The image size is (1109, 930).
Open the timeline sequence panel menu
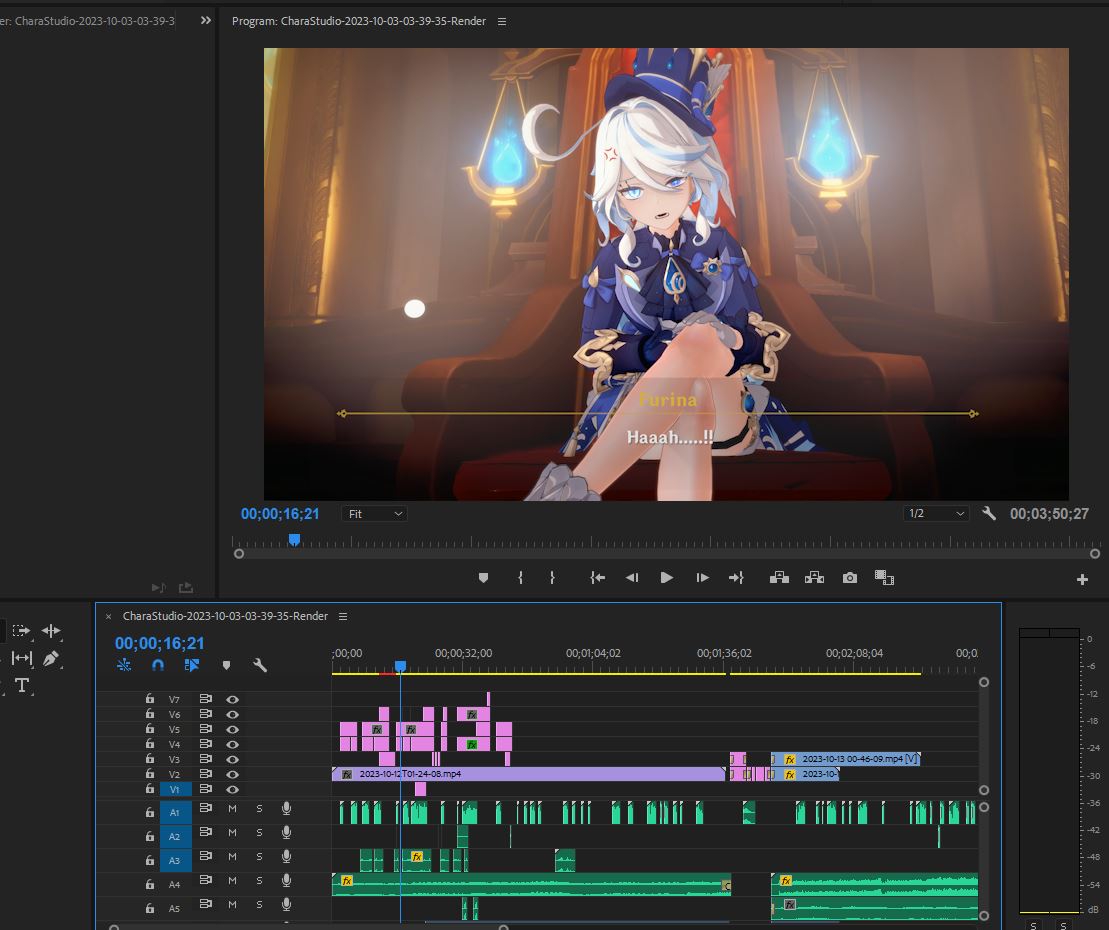(x=343, y=616)
